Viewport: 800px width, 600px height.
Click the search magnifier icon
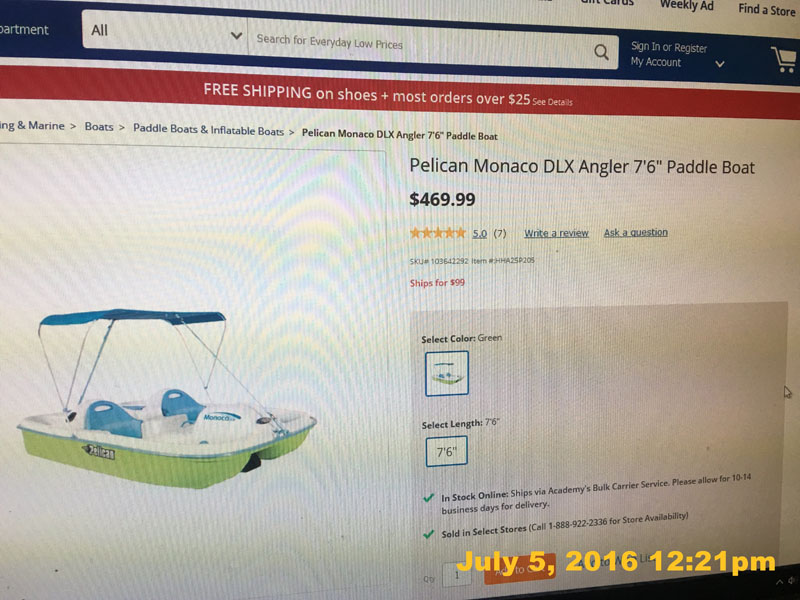tap(601, 52)
